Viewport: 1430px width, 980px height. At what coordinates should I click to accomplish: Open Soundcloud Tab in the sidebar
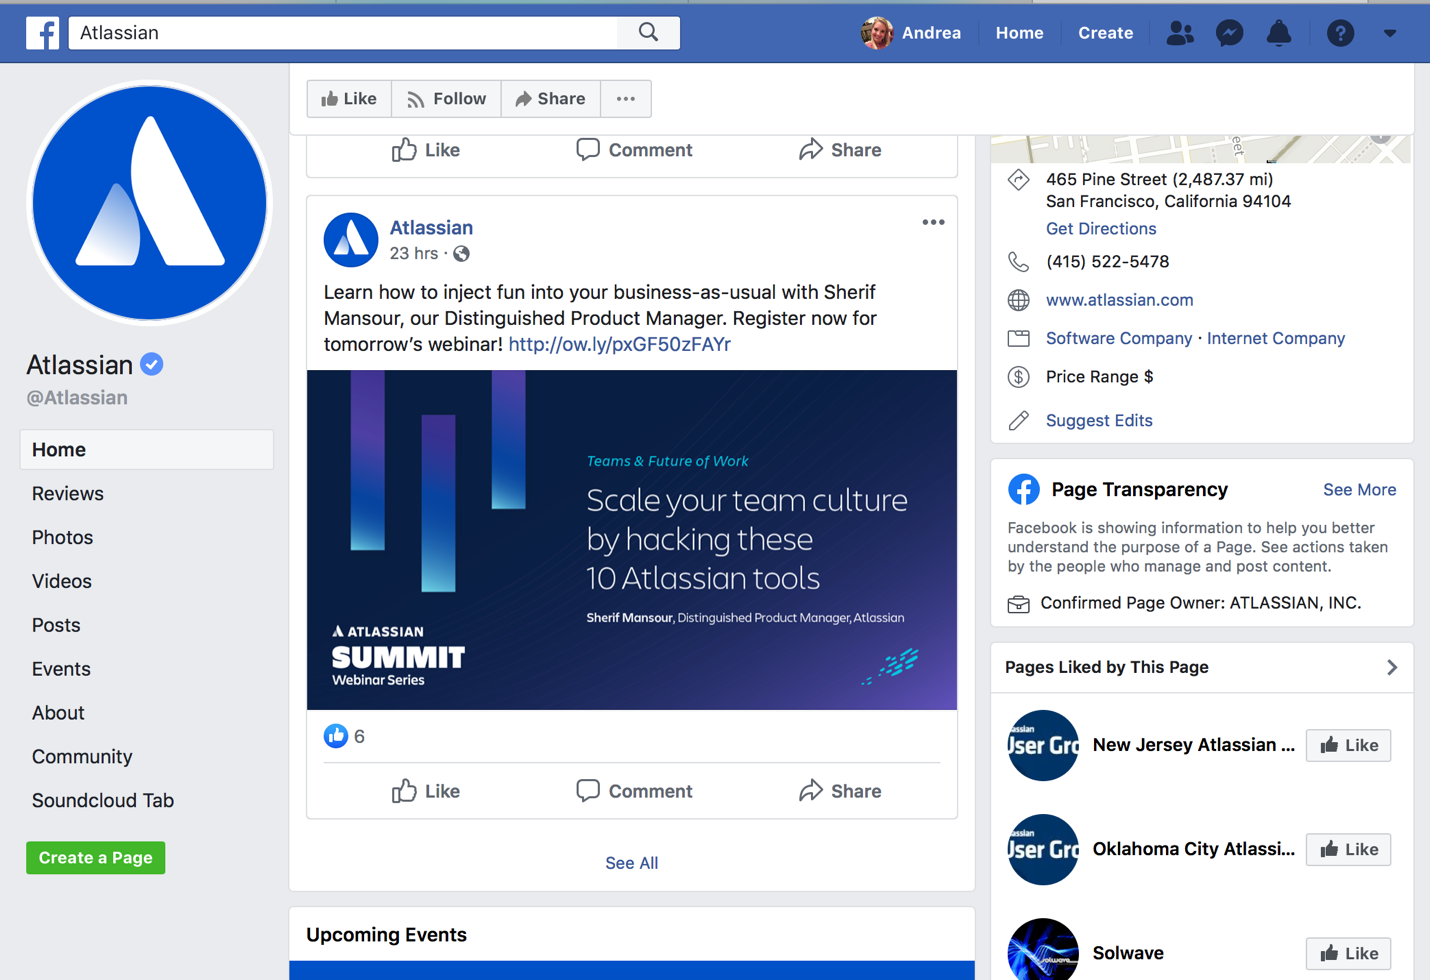click(x=103, y=801)
